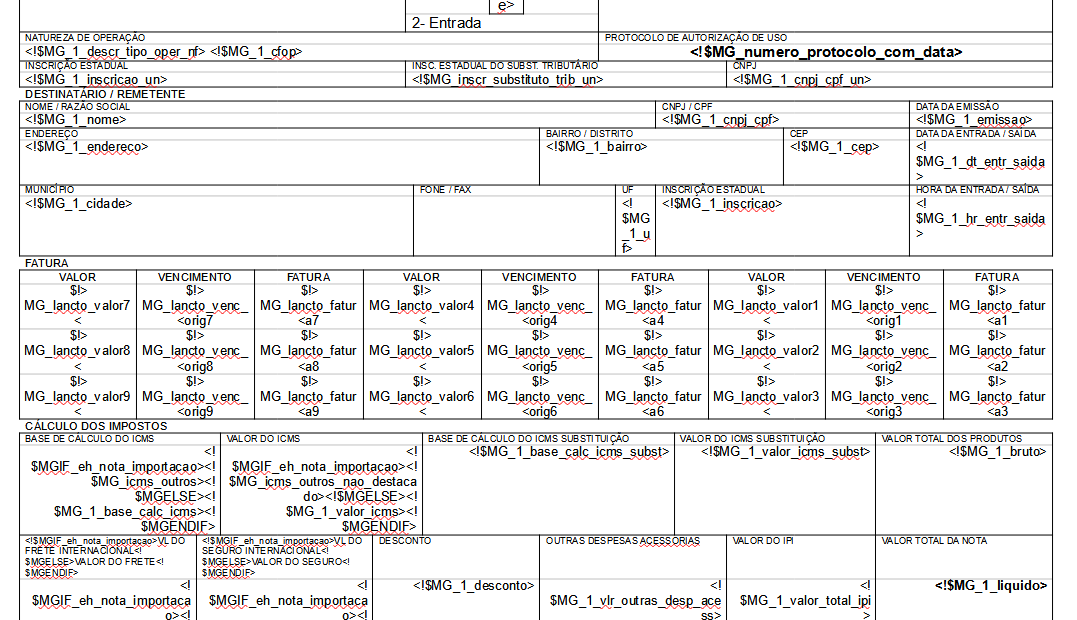
Task: Click the <!$MG_1_cnpj_cpf> placeholder
Action: (721, 119)
